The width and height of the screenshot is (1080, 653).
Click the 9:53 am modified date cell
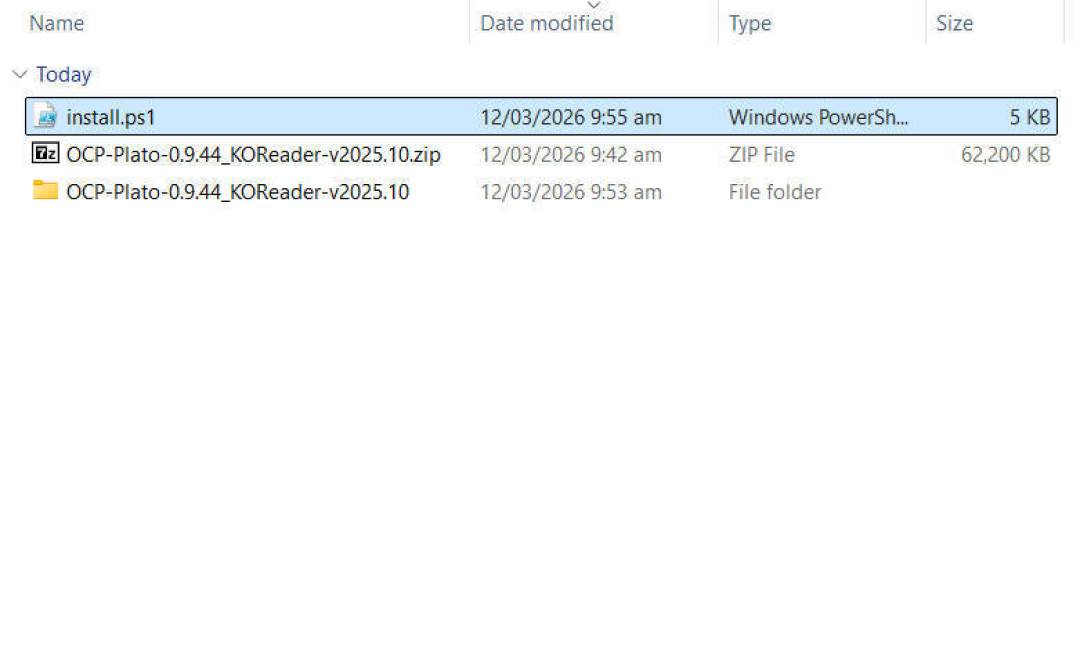pyautogui.click(x=571, y=191)
